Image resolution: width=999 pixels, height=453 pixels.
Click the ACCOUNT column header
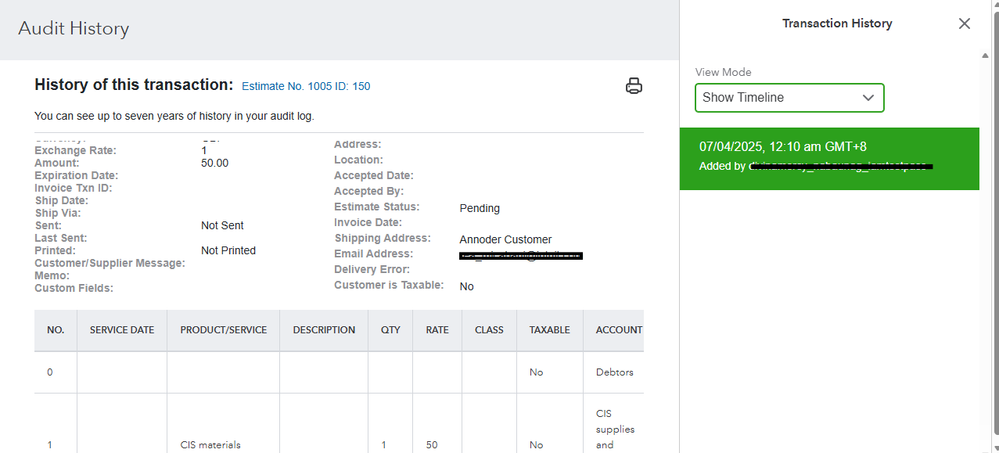click(x=618, y=330)
